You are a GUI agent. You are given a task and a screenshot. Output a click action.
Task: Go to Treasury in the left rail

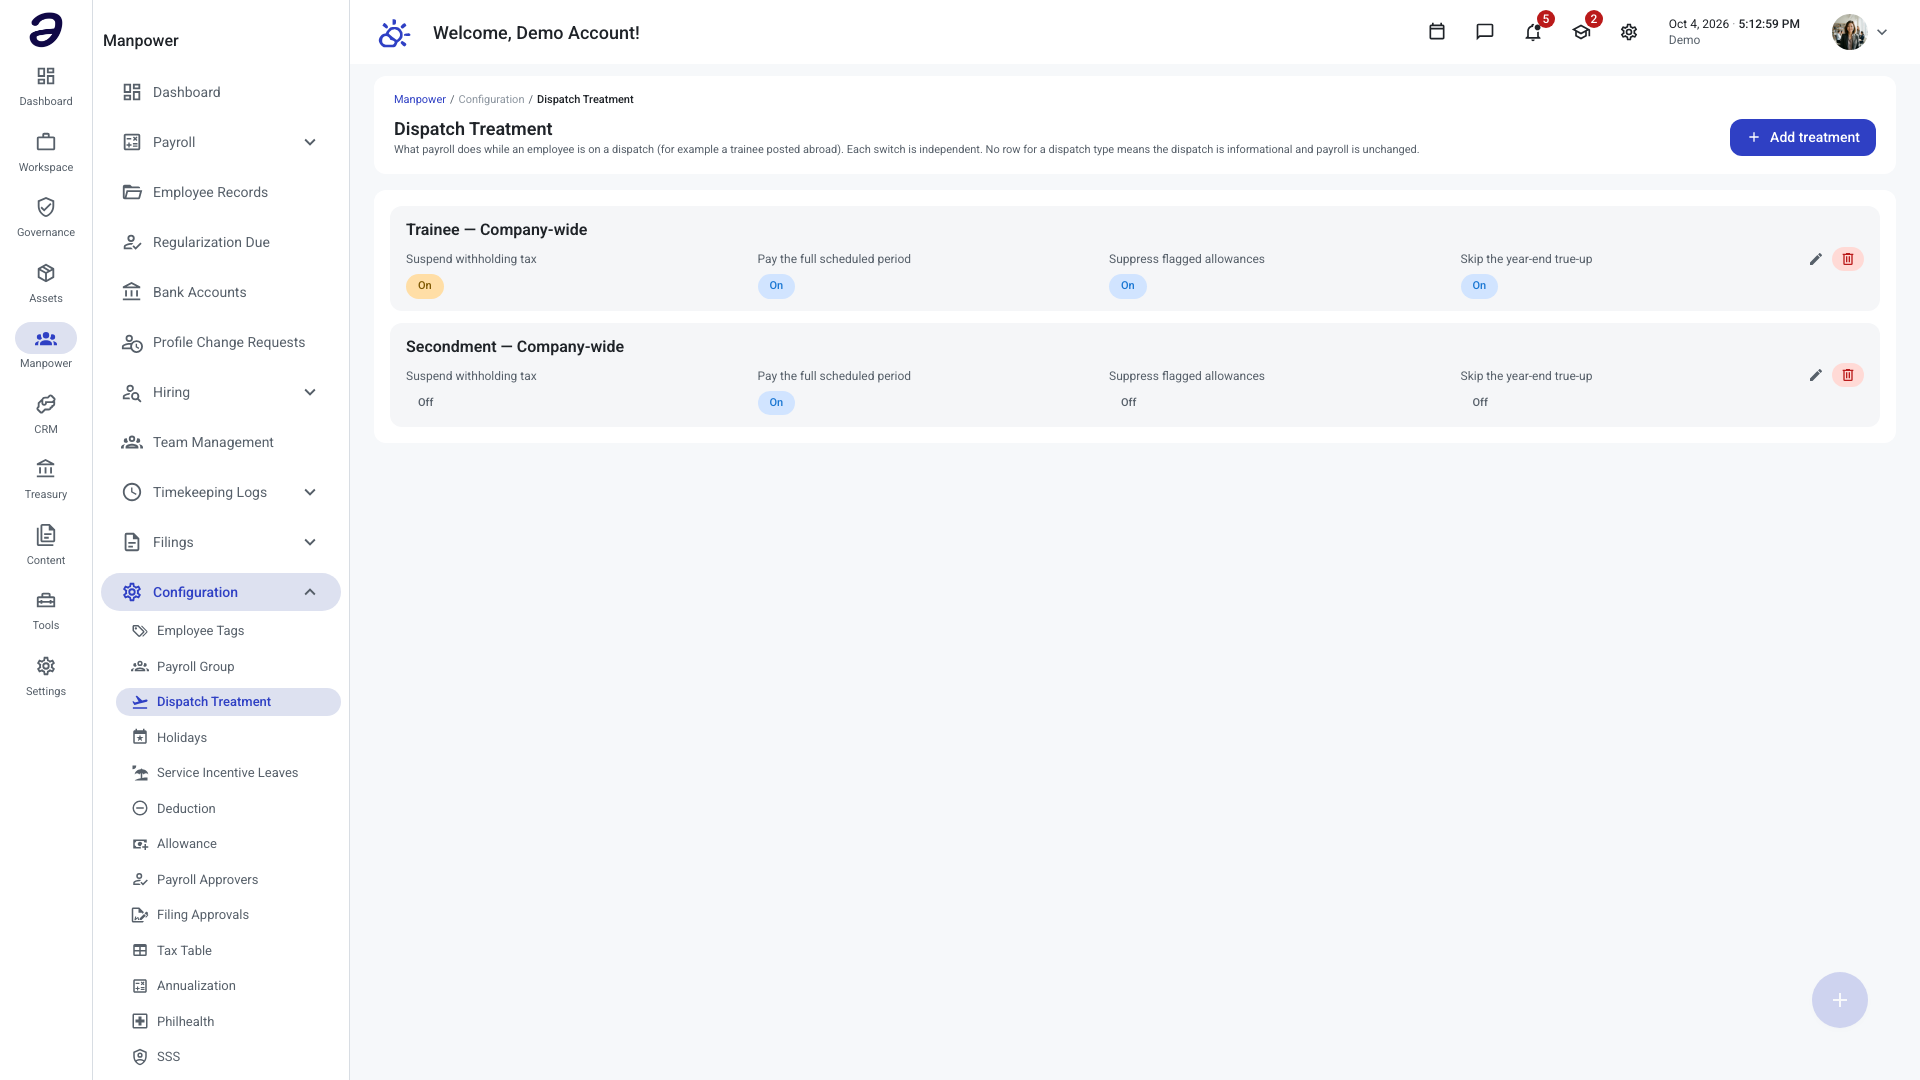(x=46, y=479)
